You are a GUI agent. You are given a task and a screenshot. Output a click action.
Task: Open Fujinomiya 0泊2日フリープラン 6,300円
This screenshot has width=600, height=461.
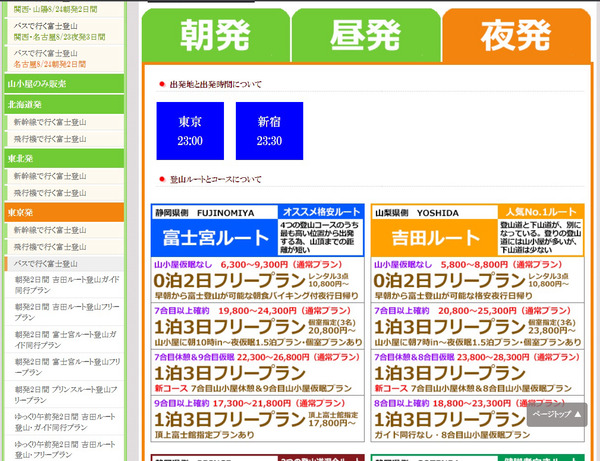[x=258, y=280]
